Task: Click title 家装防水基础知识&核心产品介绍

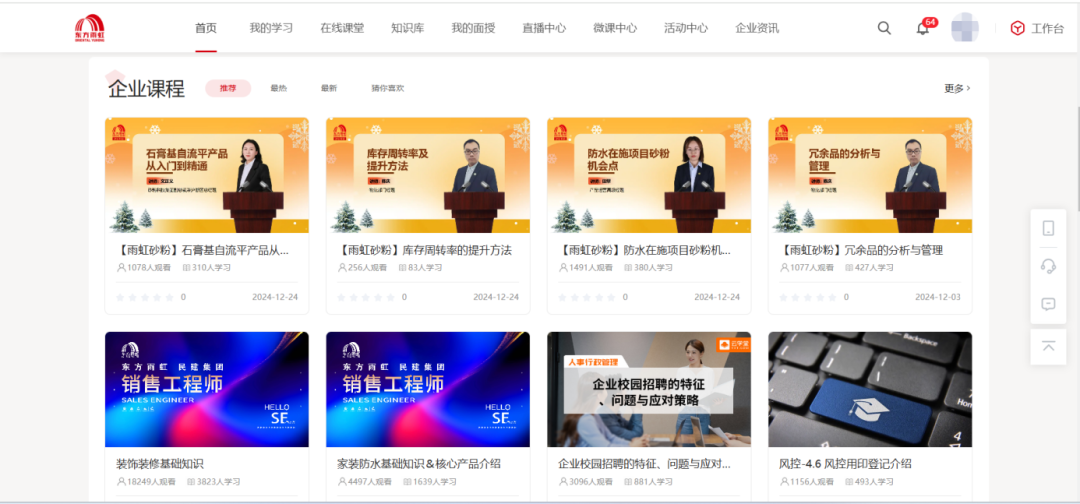Action: [x=419, y=464]
